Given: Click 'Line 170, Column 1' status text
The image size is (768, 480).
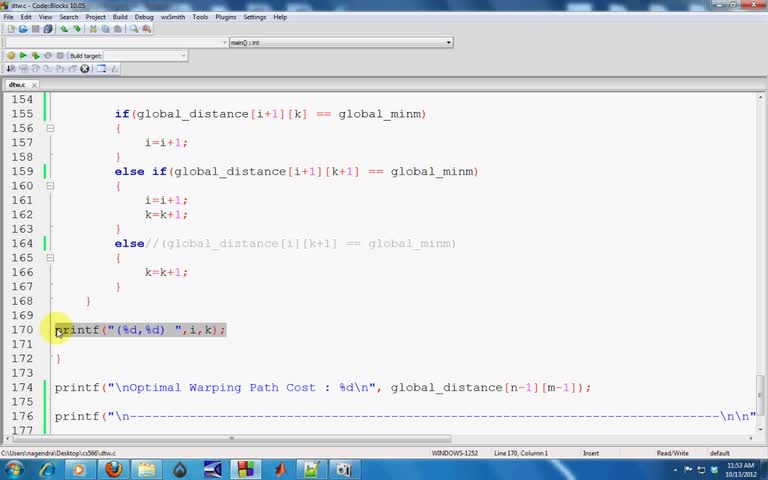Looking at the screenshot, I should pyautogui.click(x=521, y=453).
